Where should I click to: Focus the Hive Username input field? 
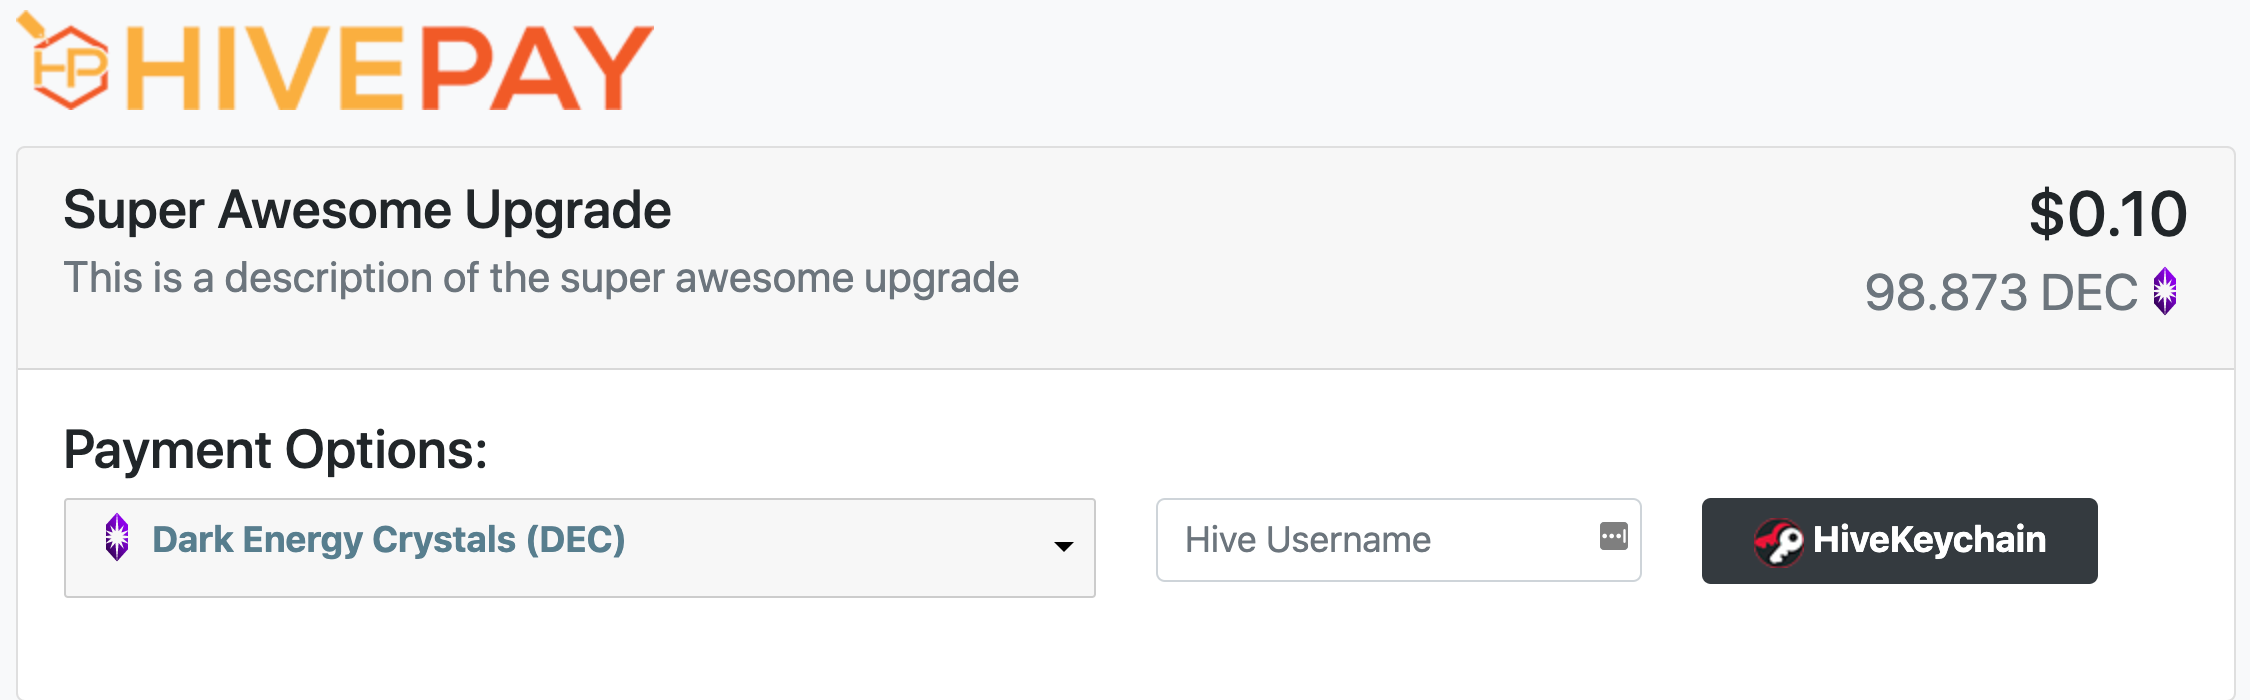pos(1398,540)
